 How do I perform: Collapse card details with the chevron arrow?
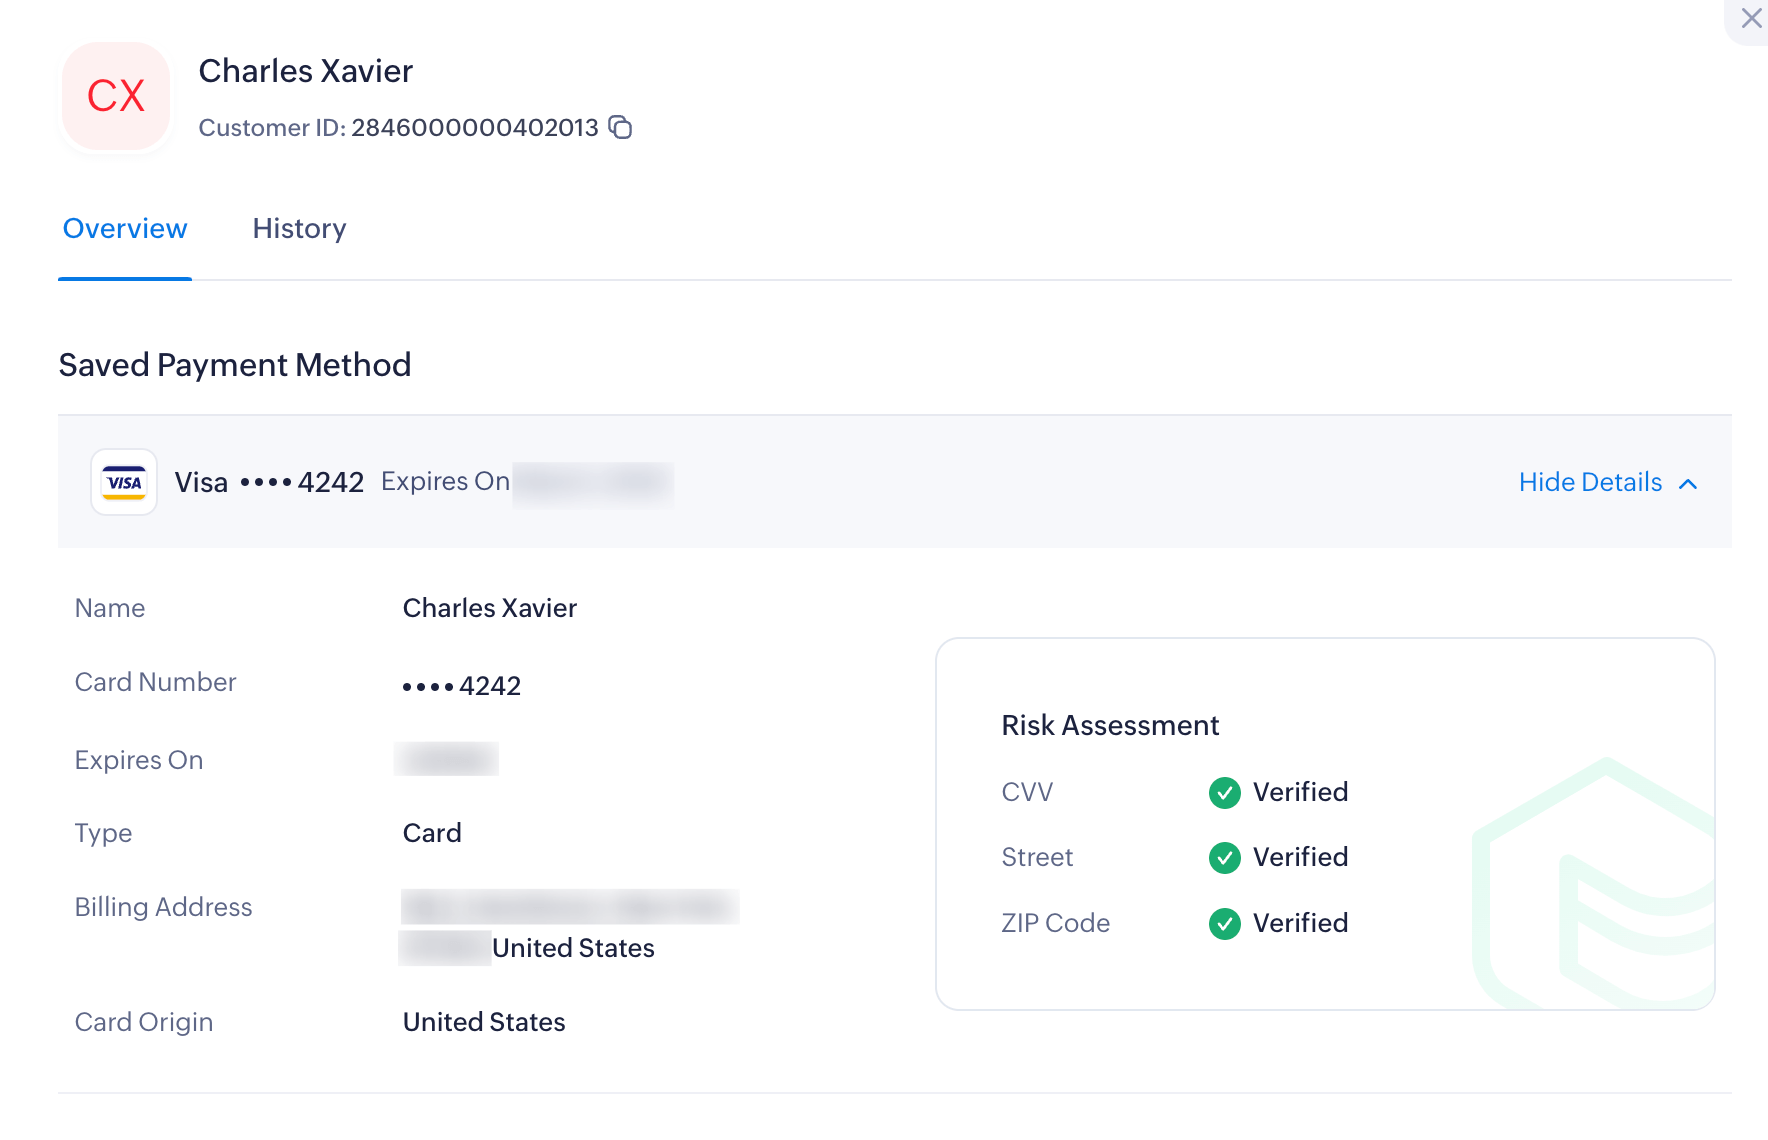tap(1688, 484)
